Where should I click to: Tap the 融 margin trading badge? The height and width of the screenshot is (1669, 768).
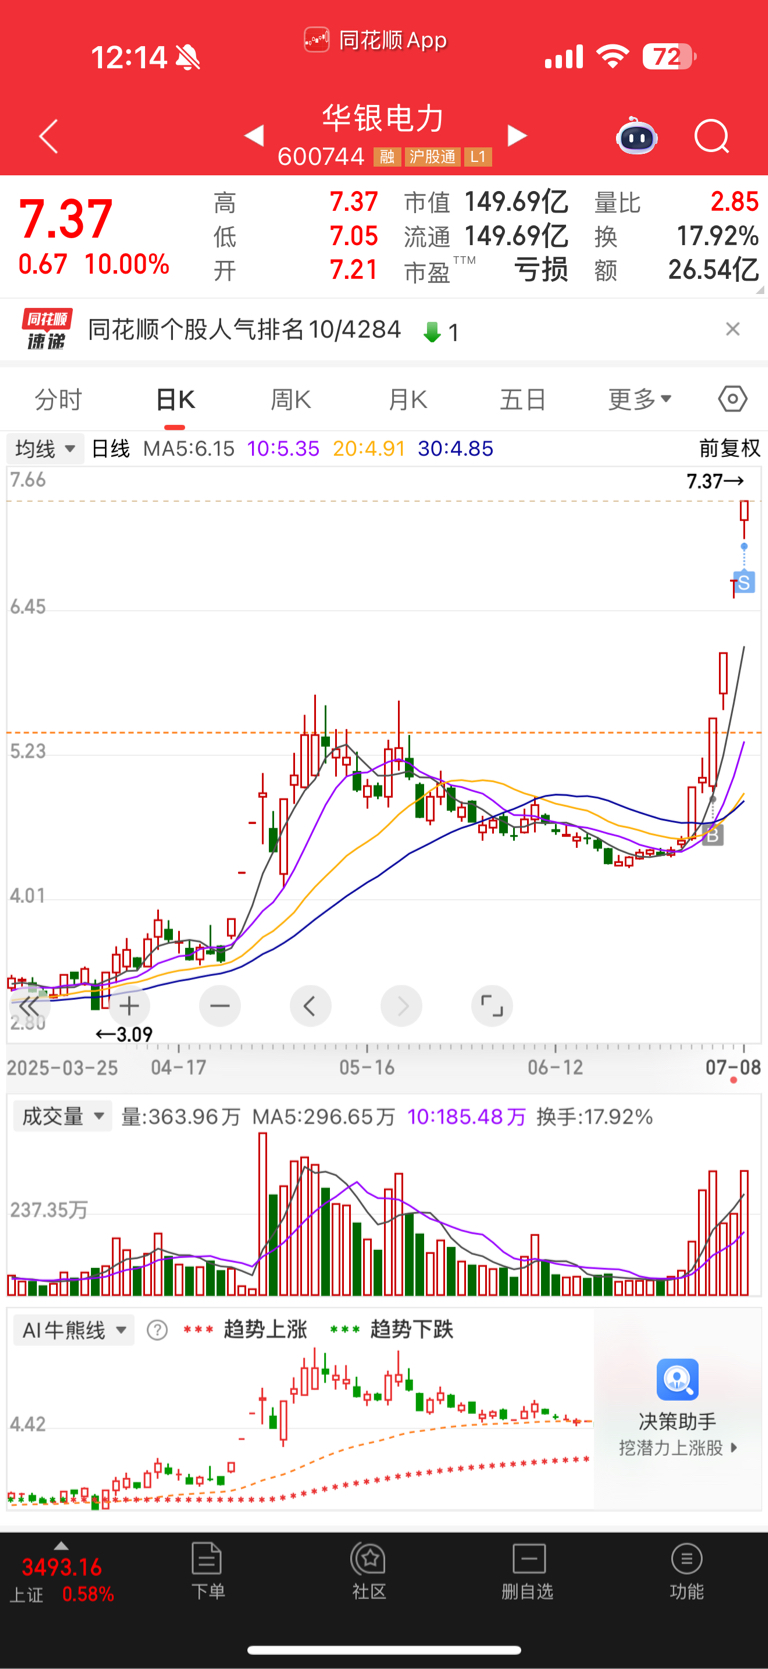(x=387, y=157)
